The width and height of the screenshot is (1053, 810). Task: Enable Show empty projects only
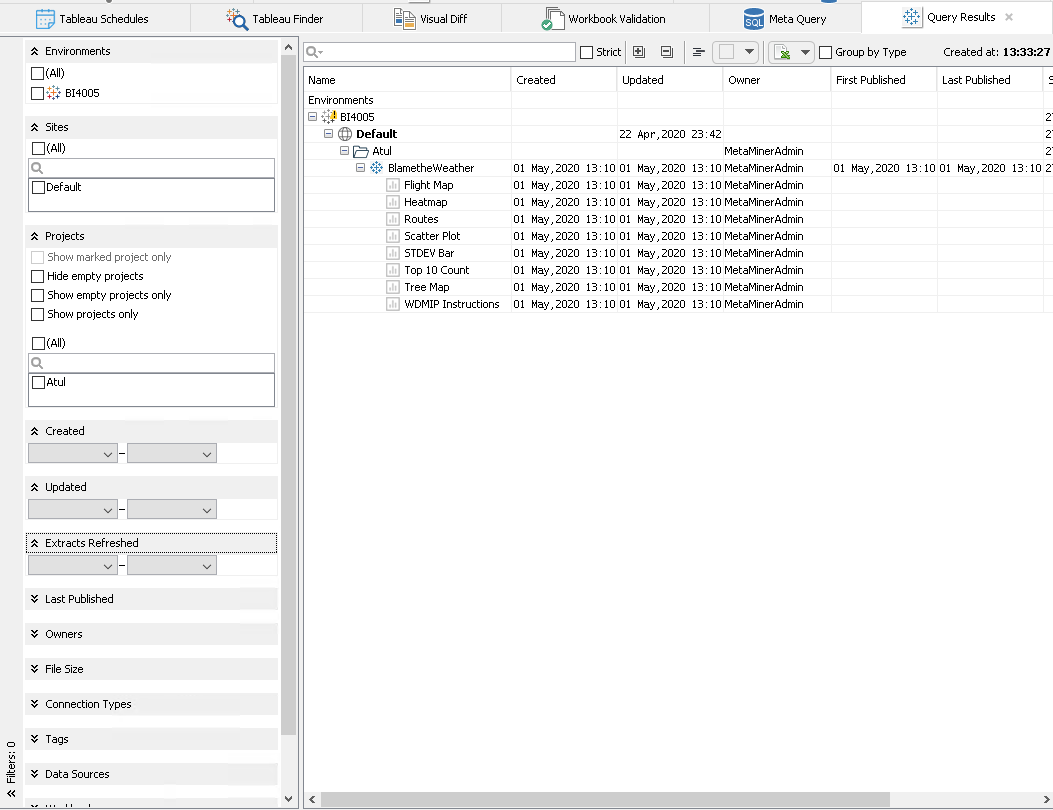38,295
